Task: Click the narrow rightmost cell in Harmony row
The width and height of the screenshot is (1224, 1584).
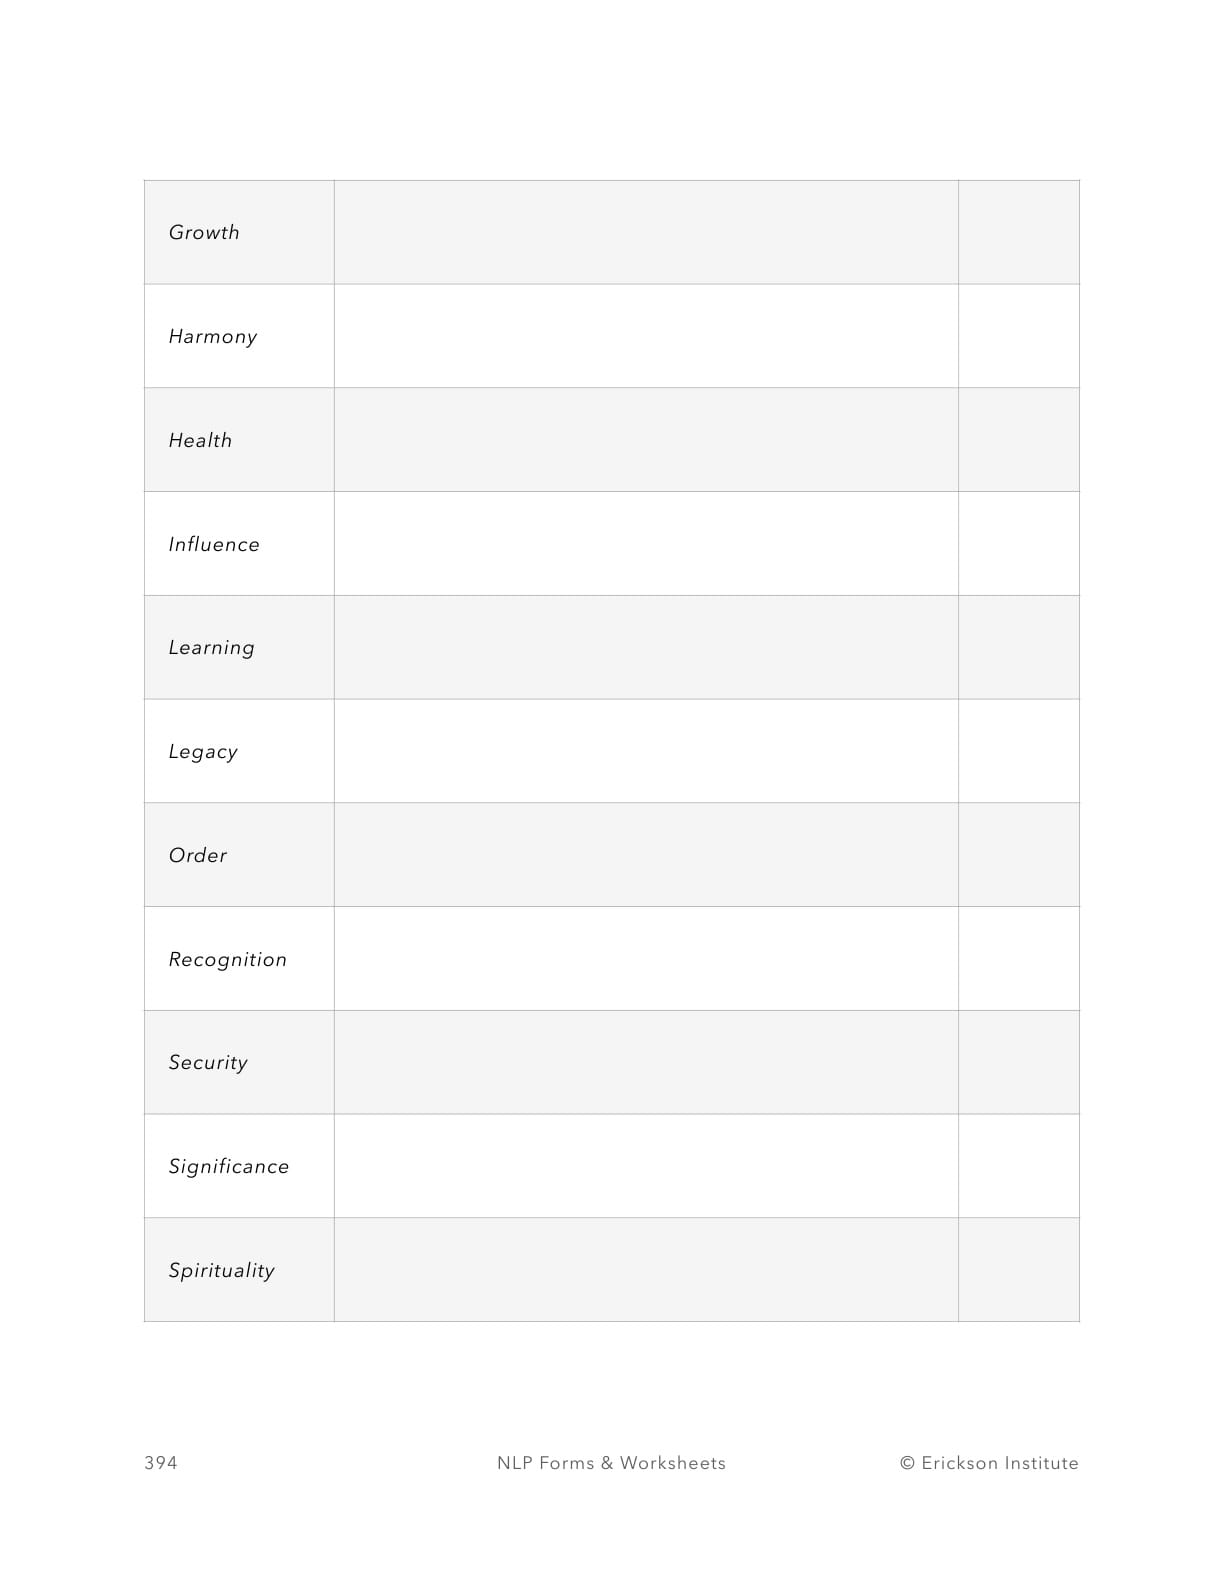Action: coord(1018,336)
